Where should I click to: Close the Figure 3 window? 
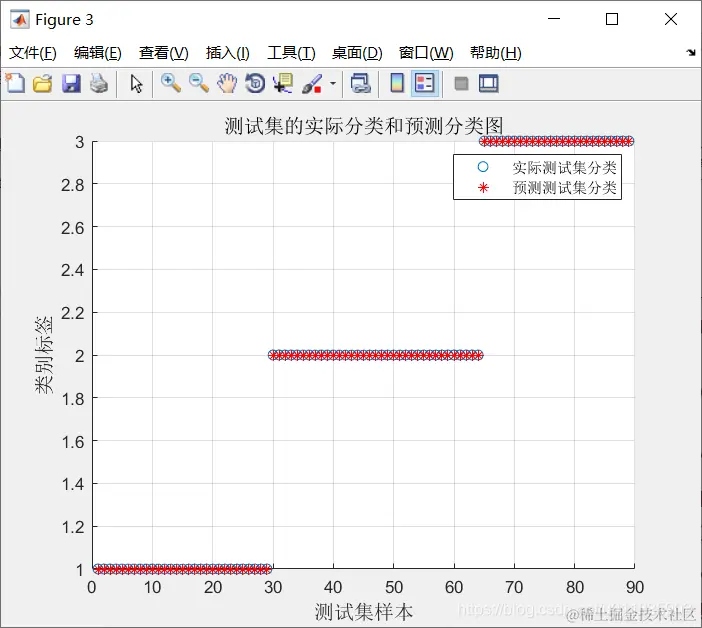coord(671,19)
